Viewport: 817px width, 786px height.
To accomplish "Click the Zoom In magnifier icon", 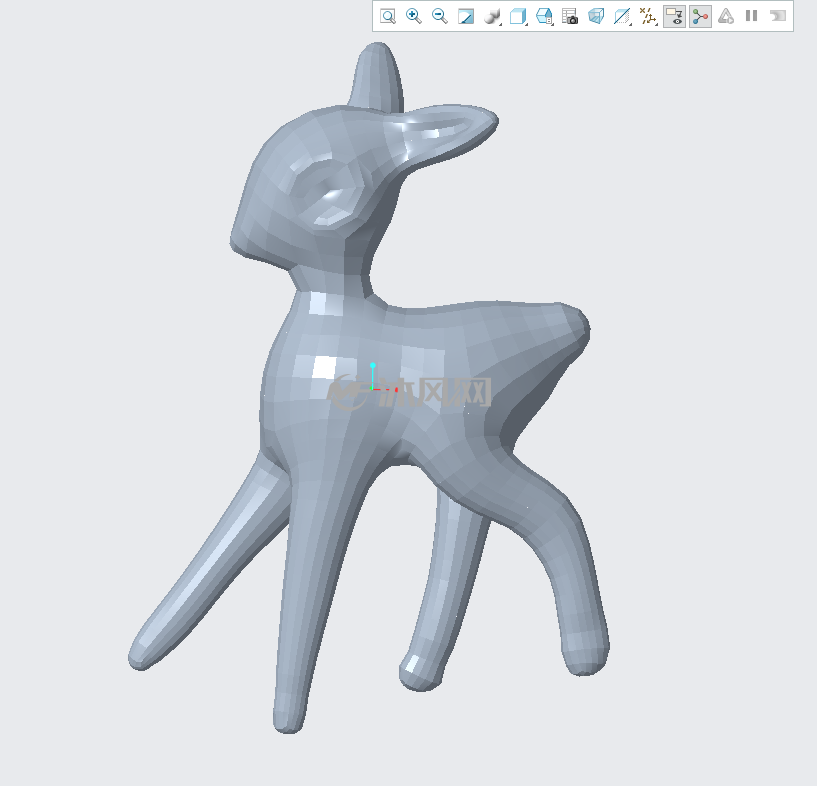I will click(x=414, y=16).
